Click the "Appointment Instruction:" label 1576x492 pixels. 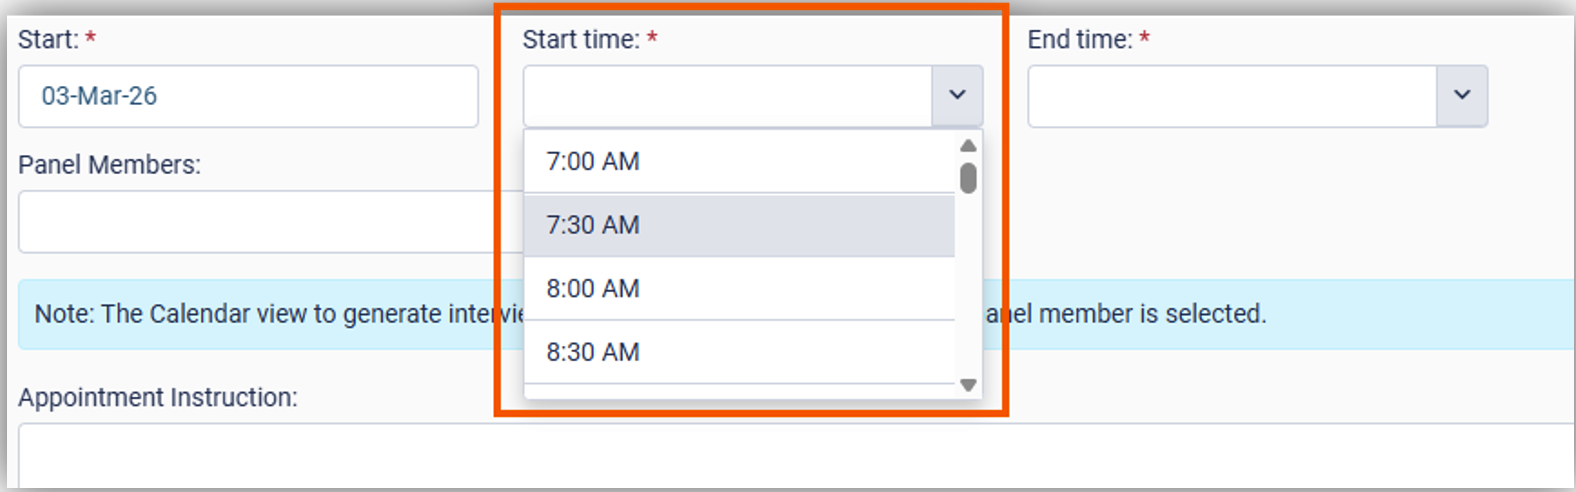158,398
